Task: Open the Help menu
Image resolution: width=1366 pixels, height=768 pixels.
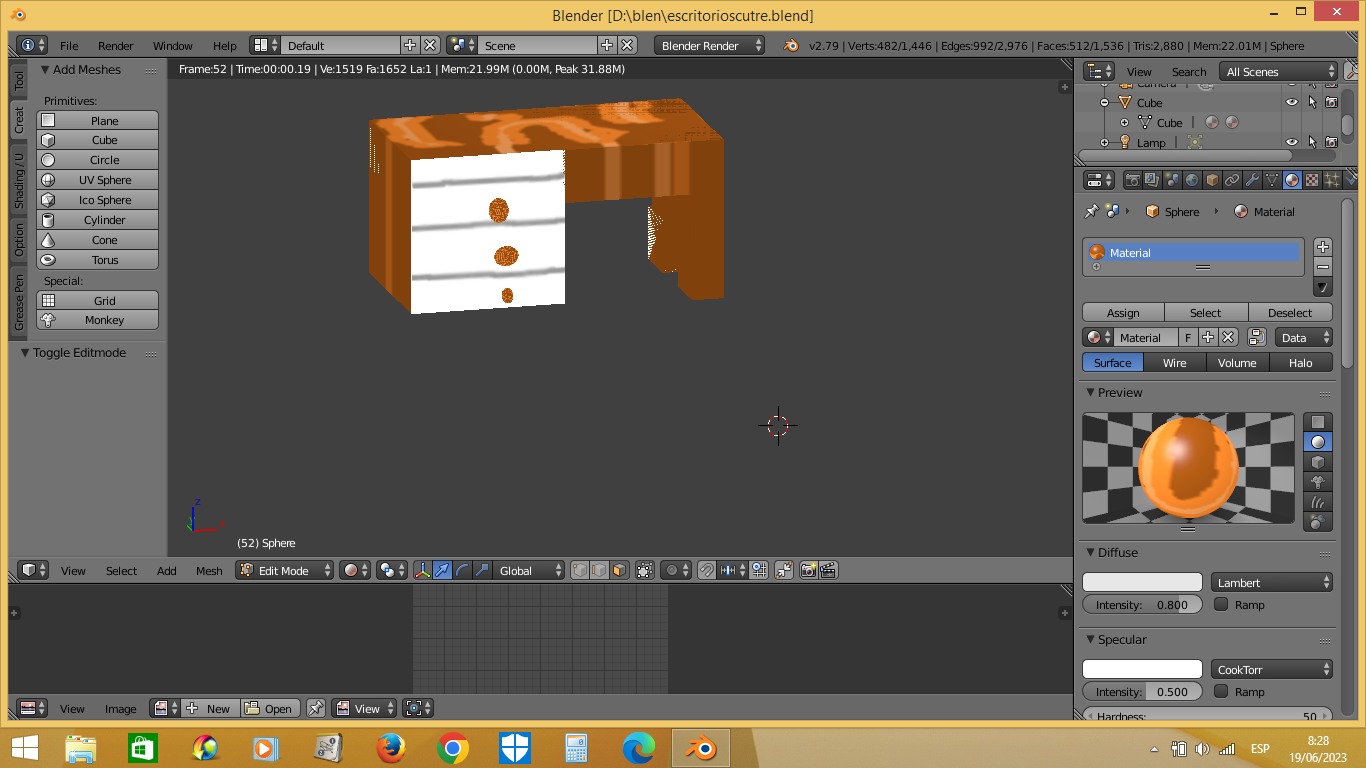Action: coord(224,45)
